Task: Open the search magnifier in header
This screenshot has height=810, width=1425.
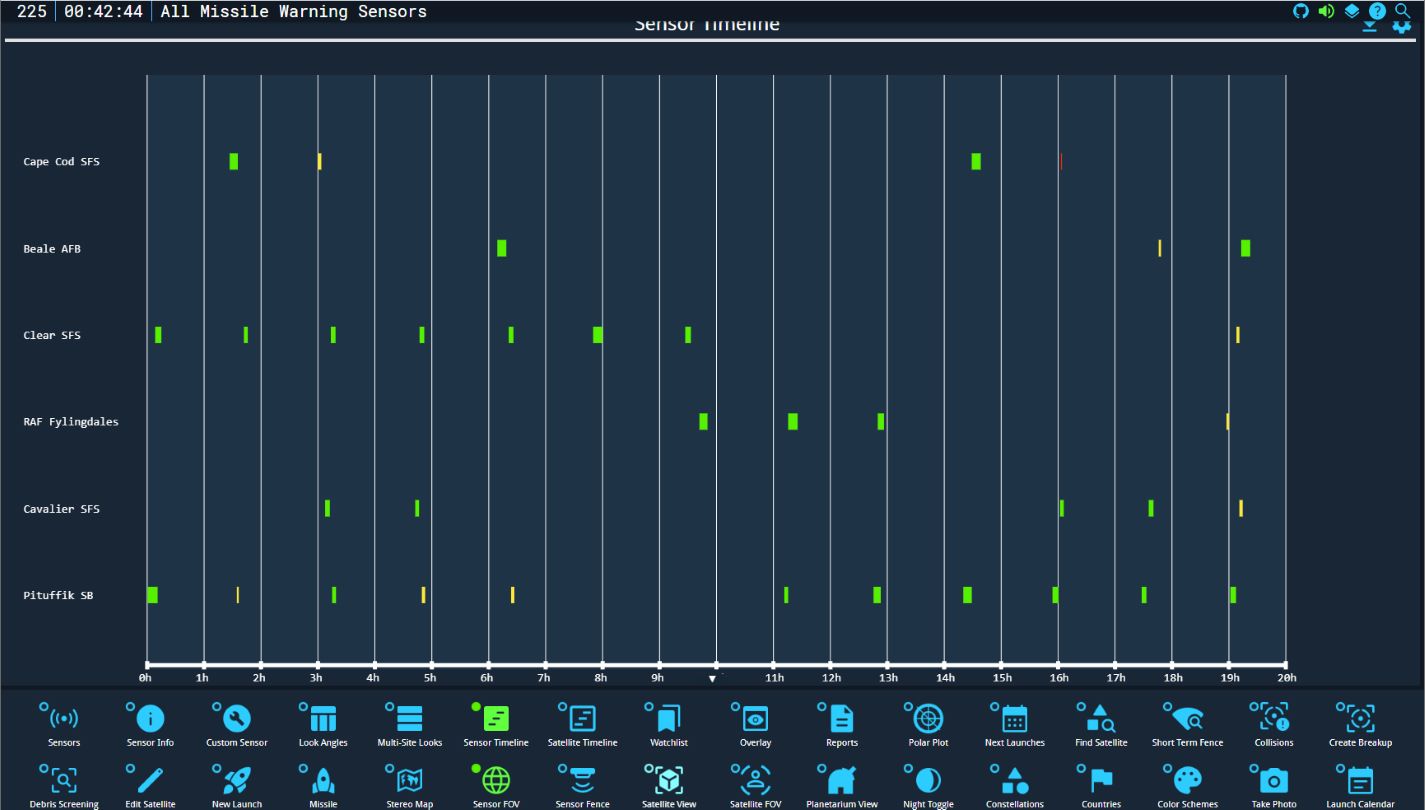Action: pos(1403,11)
